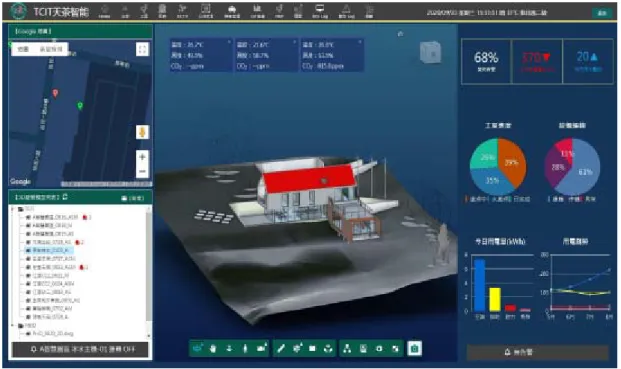Activate the First Person walk tool

coord(245,348)
